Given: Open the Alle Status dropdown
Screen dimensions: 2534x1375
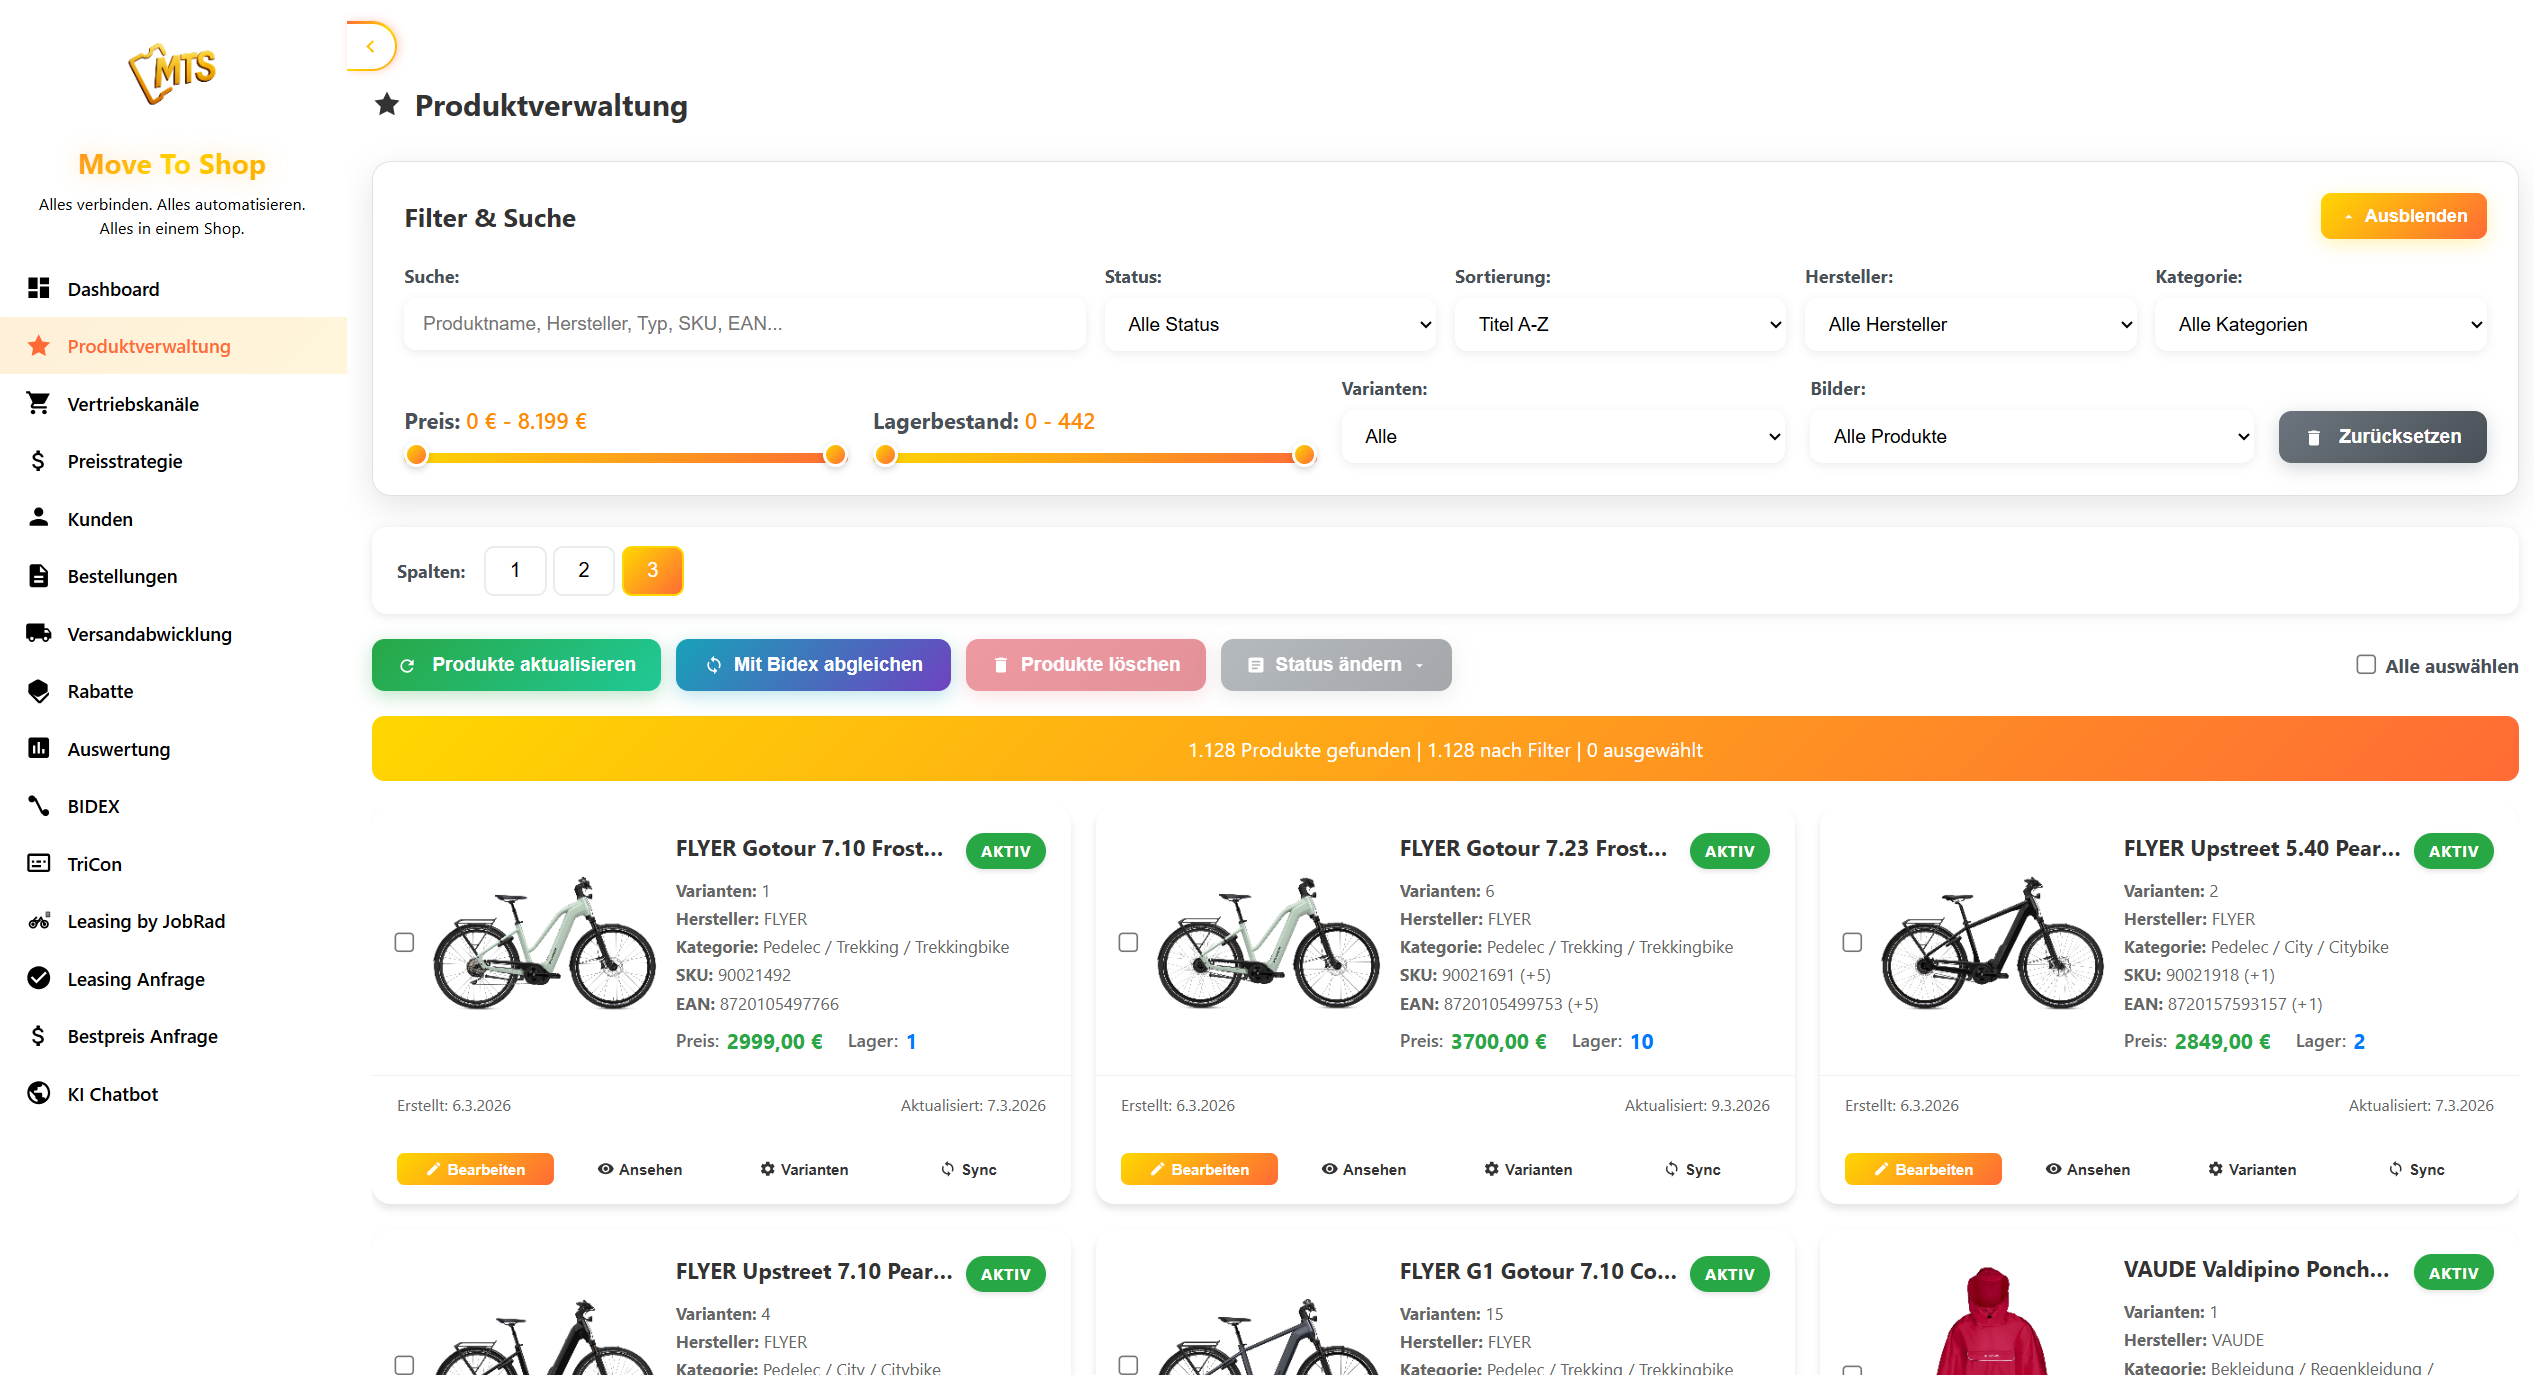Looking at the screenshot, I should tap(1270, 324).
